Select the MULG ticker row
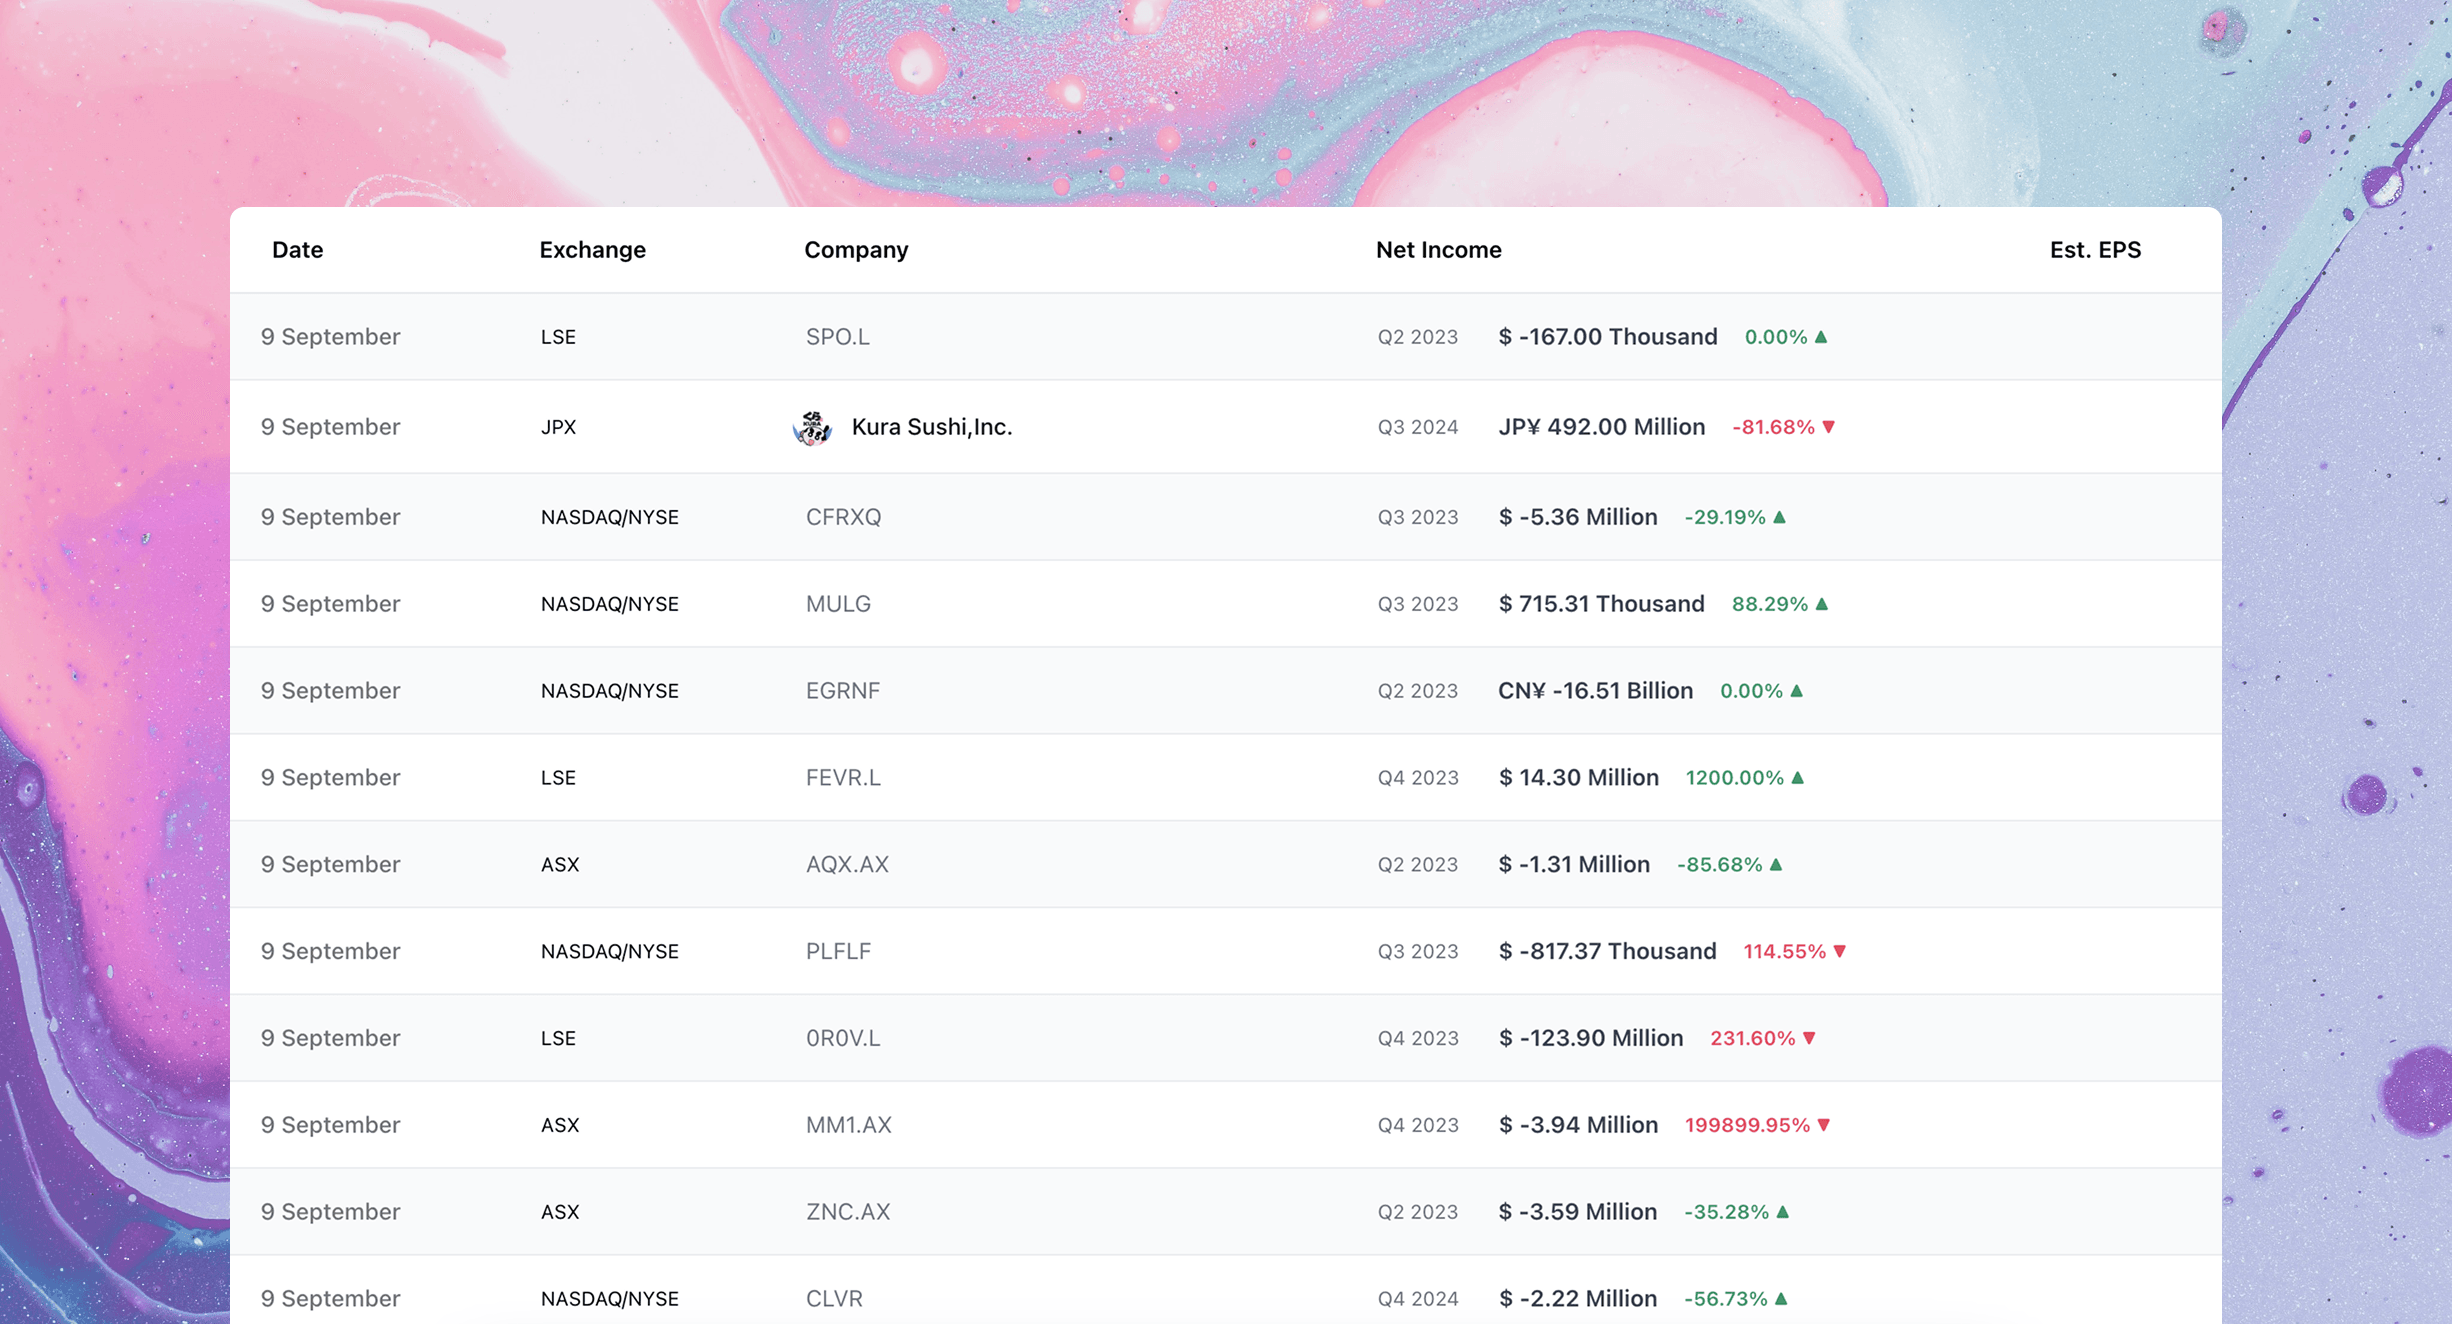Image resolution: width=2452 pixels, height=1324 pixels. click(x=838, y=604)
